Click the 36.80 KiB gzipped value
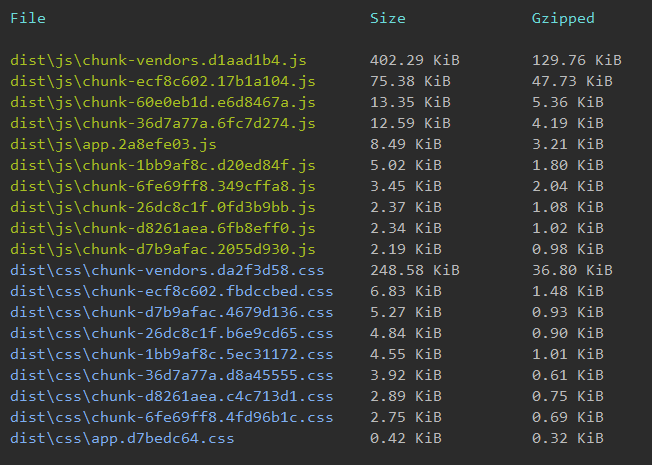This screenshot has width=652, height=465. tap(572, 270)
